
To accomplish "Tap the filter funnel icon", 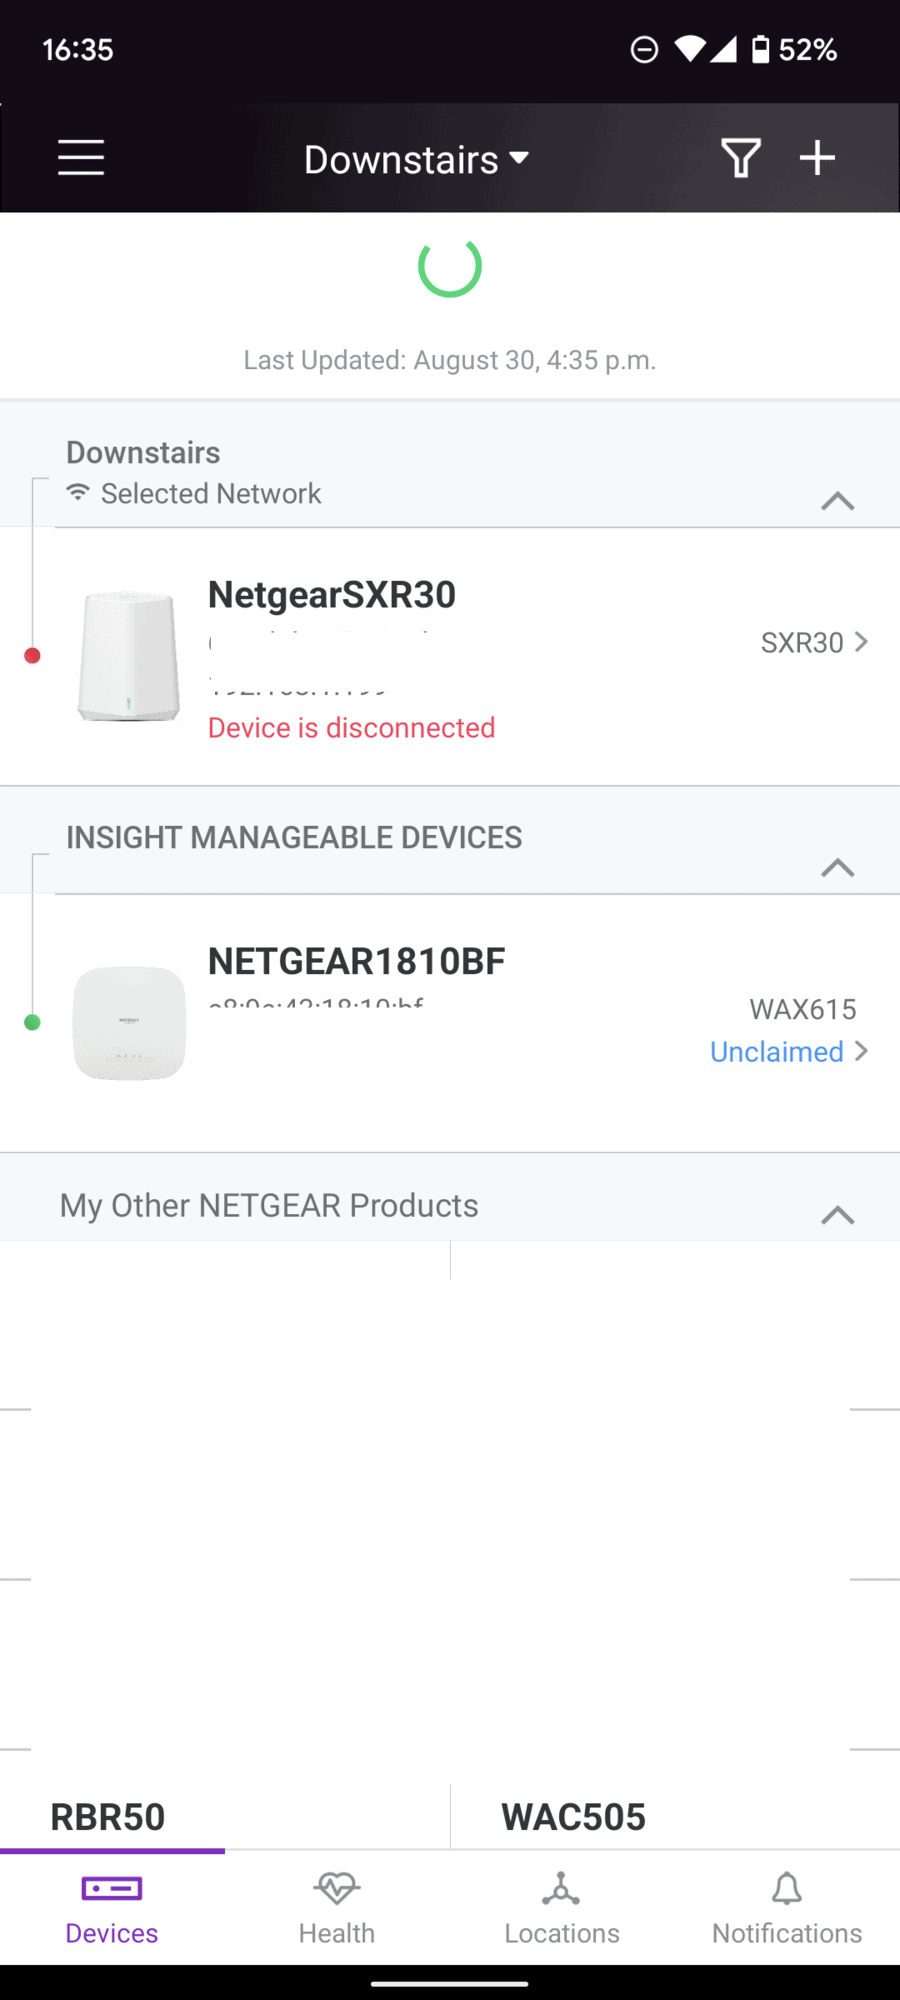I will tap(740, 158).
